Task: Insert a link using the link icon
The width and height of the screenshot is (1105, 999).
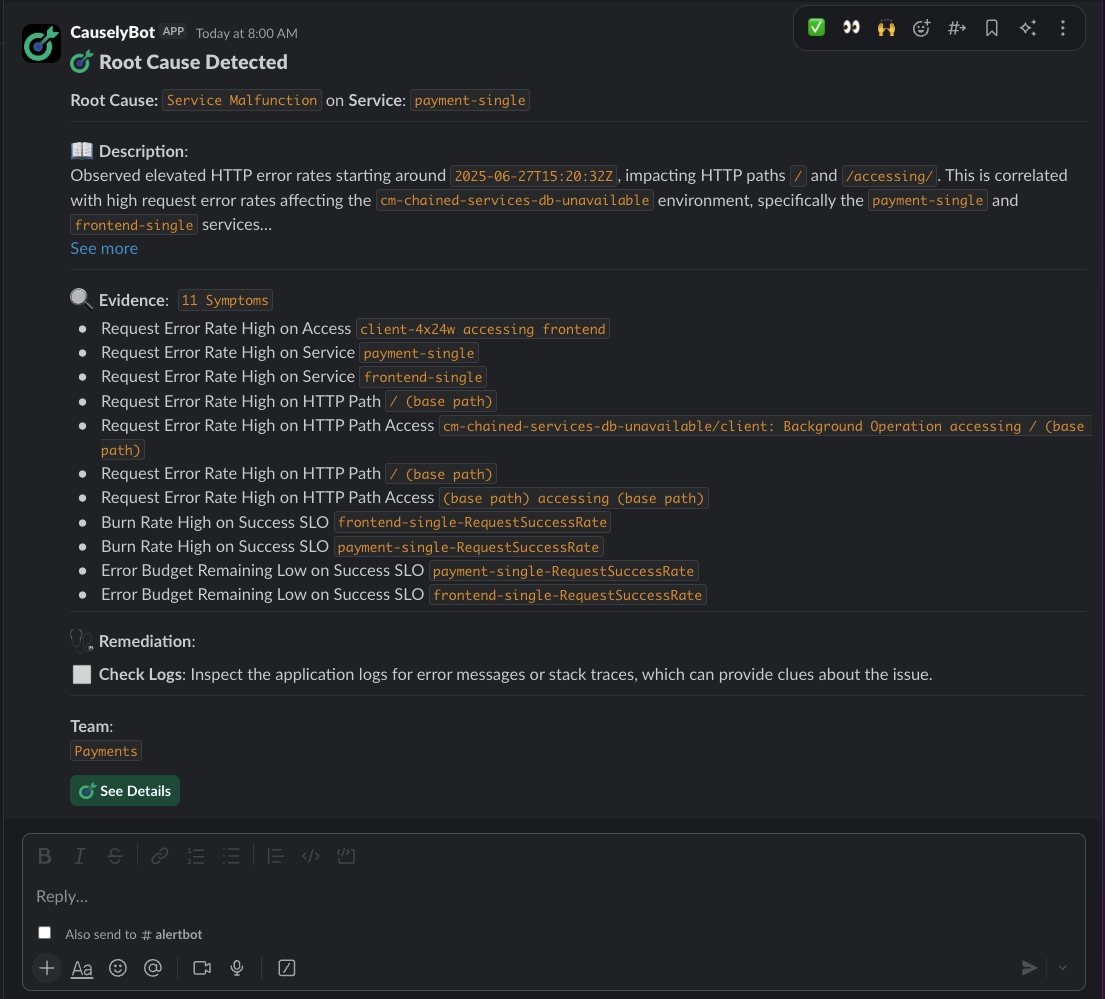Action: [160, 856]
